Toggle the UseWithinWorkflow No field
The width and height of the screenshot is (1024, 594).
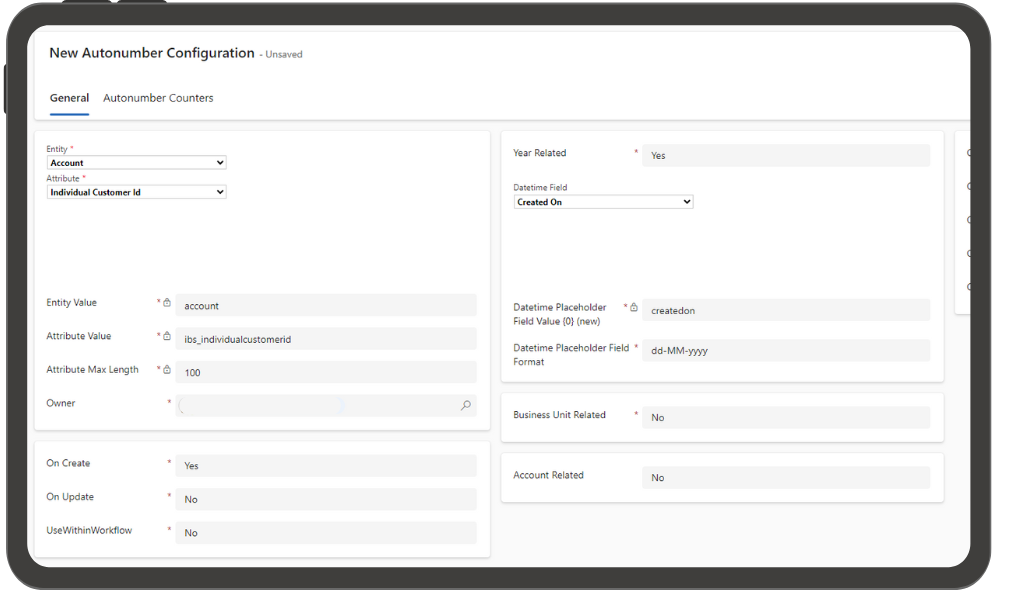pos(326,533)
